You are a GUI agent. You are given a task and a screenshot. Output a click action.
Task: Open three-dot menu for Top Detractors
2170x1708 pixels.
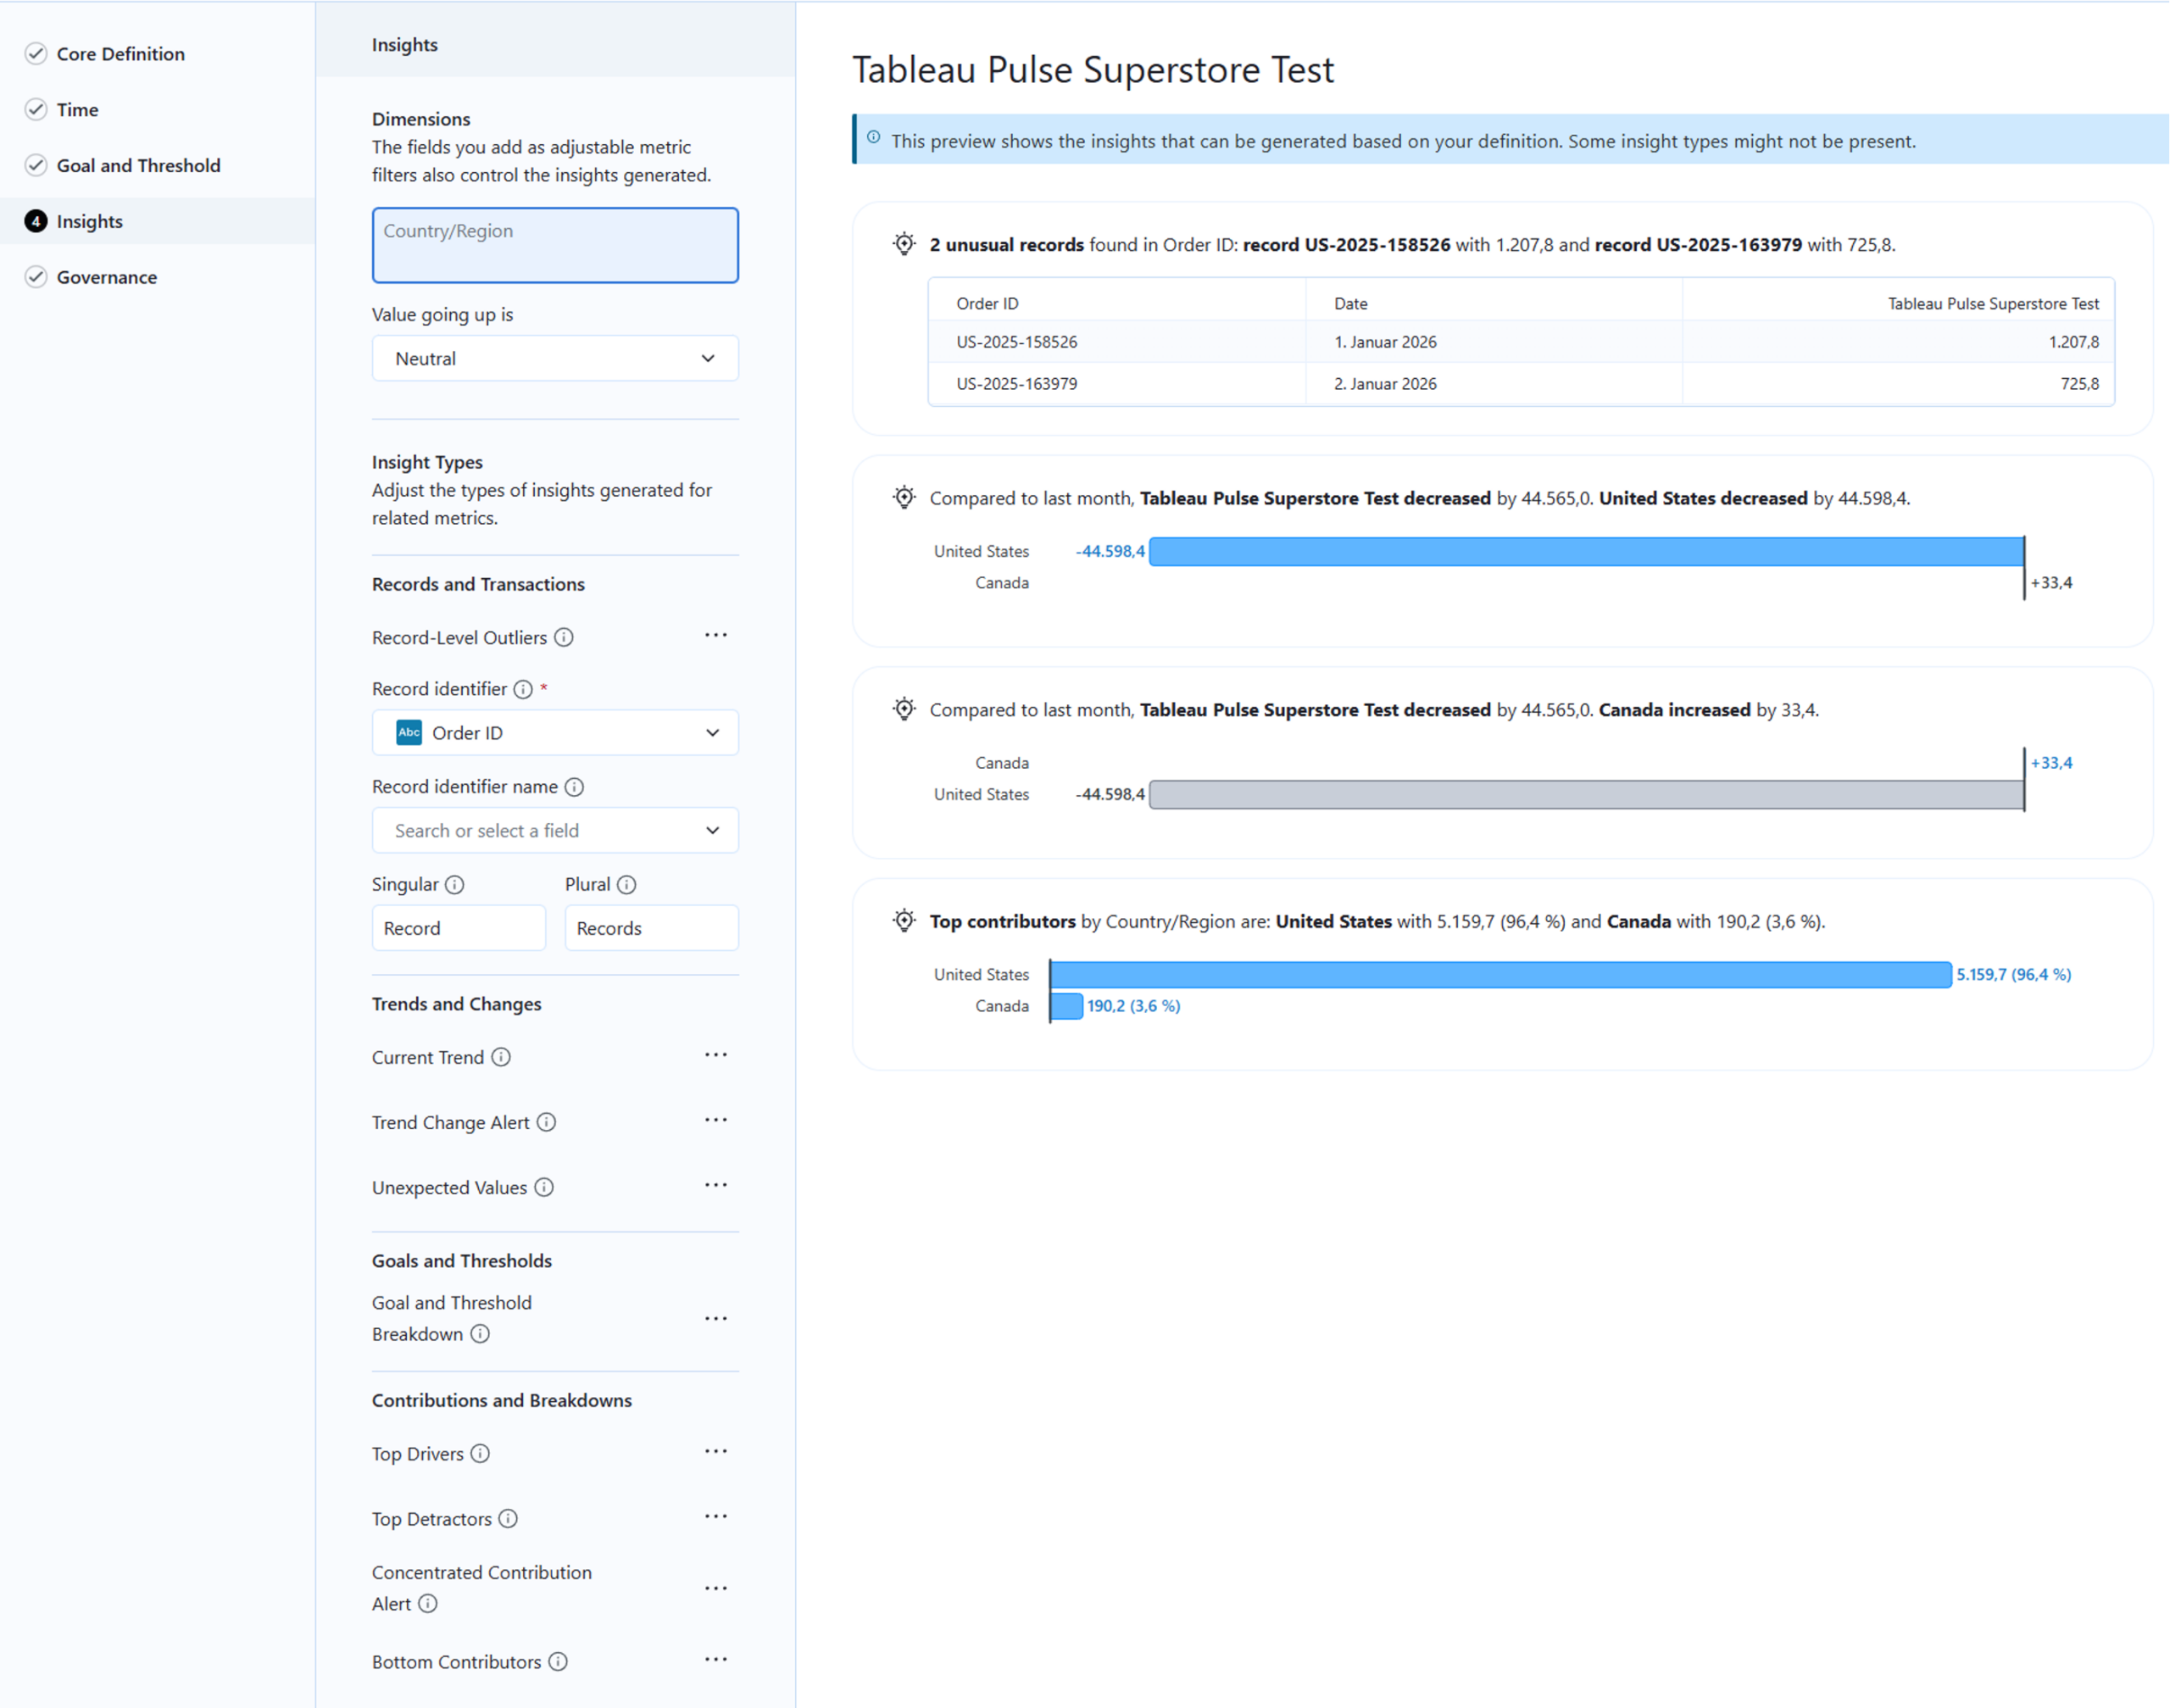pyautogui.click(x=715, y=1516)
